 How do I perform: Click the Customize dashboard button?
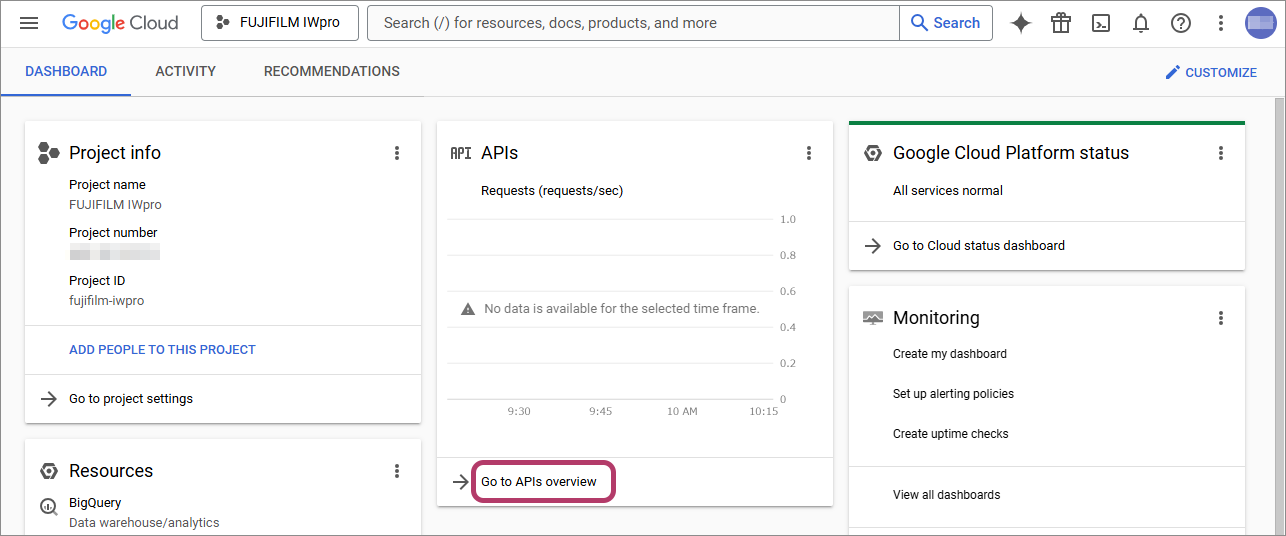[x=1211, y=73]
